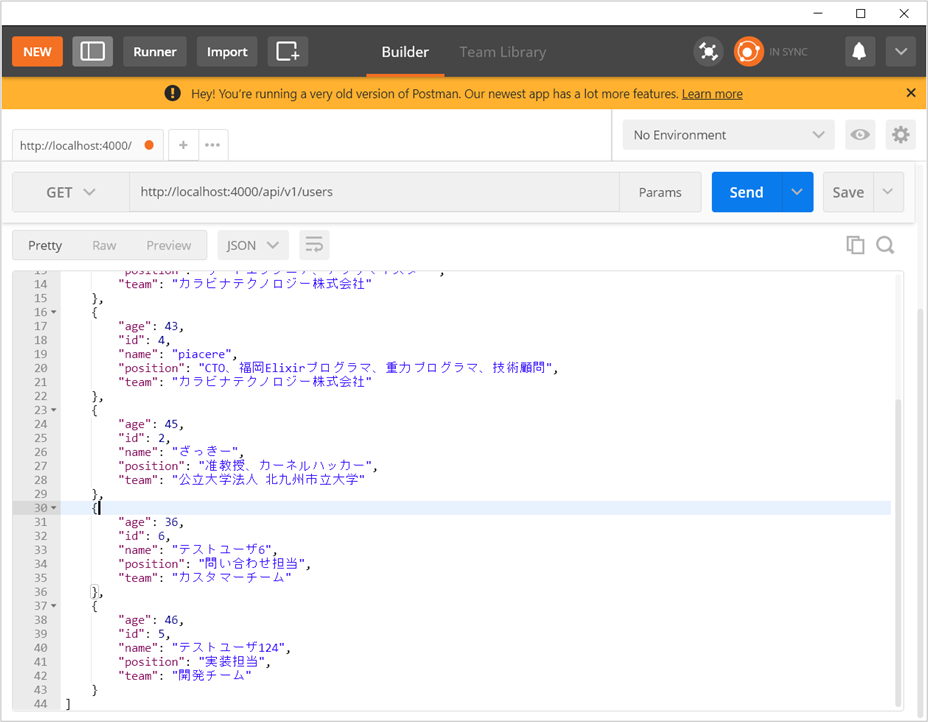Click the Import button
Screen dimensions: 928x722
(227, 51)
